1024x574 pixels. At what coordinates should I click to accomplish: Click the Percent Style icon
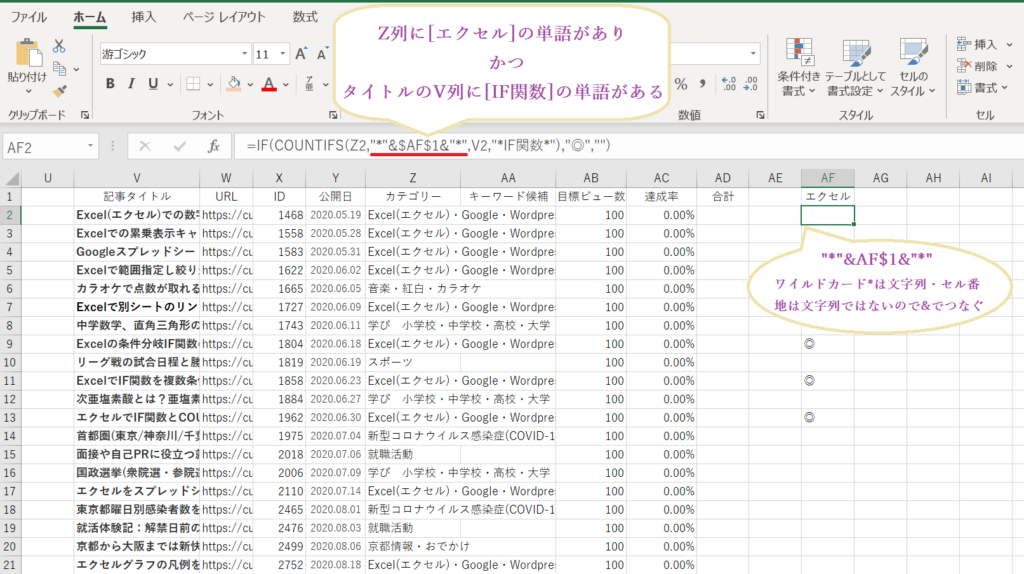click(x=681, y=84)
